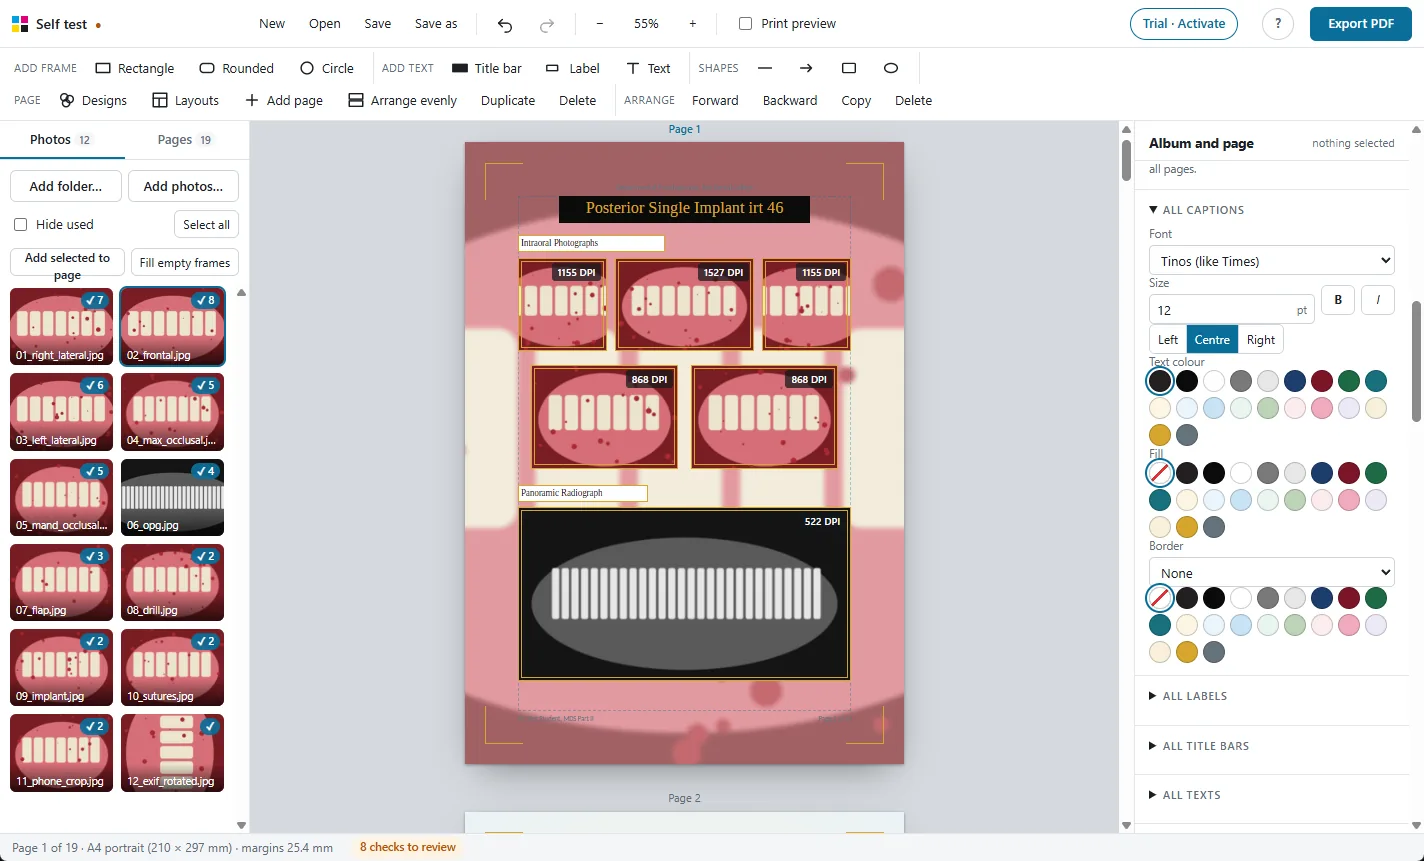Pick the mustard yellow text colour swatch
The width and height of the screenshot is (1424, 861).
[x=1160, y=435]
